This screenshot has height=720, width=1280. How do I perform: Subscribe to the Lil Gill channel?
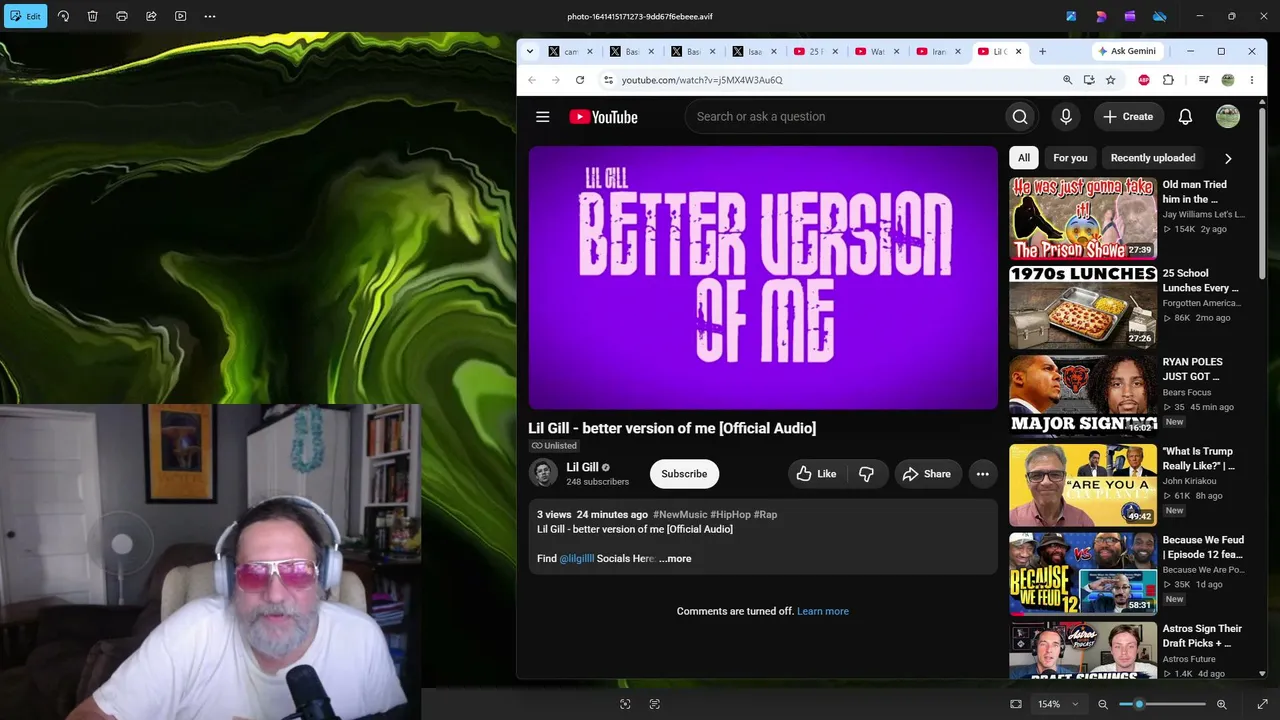pyautogui.click(x=684, y=474)
